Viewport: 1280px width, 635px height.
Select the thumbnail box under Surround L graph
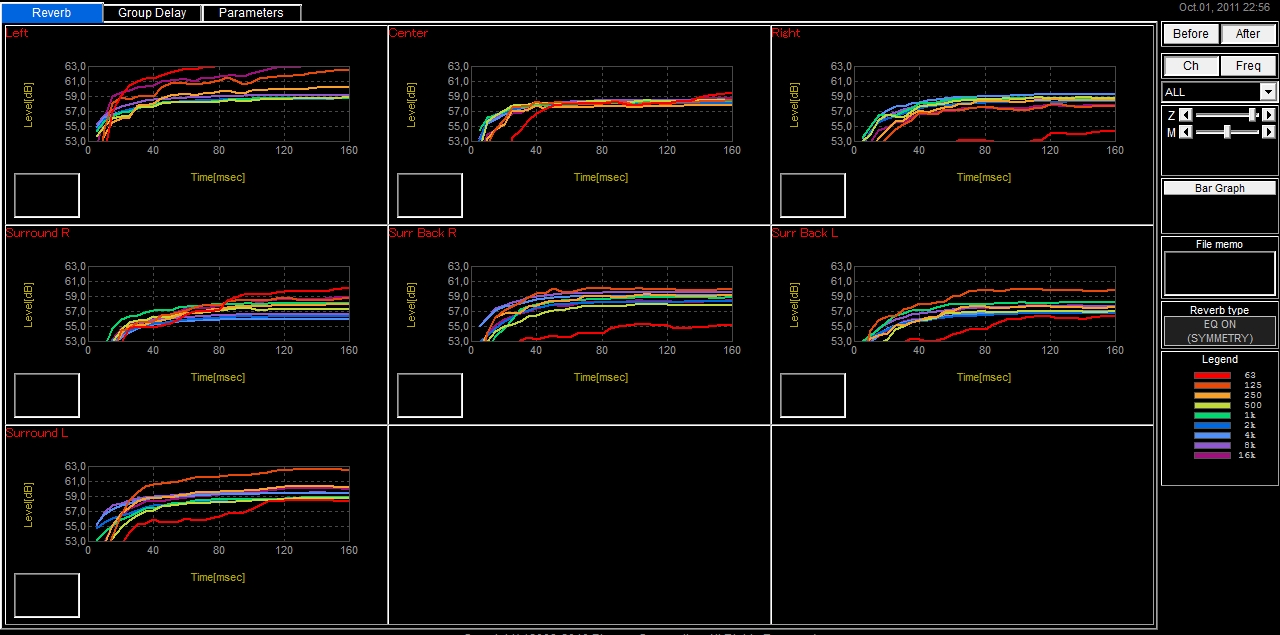[46, 595]
